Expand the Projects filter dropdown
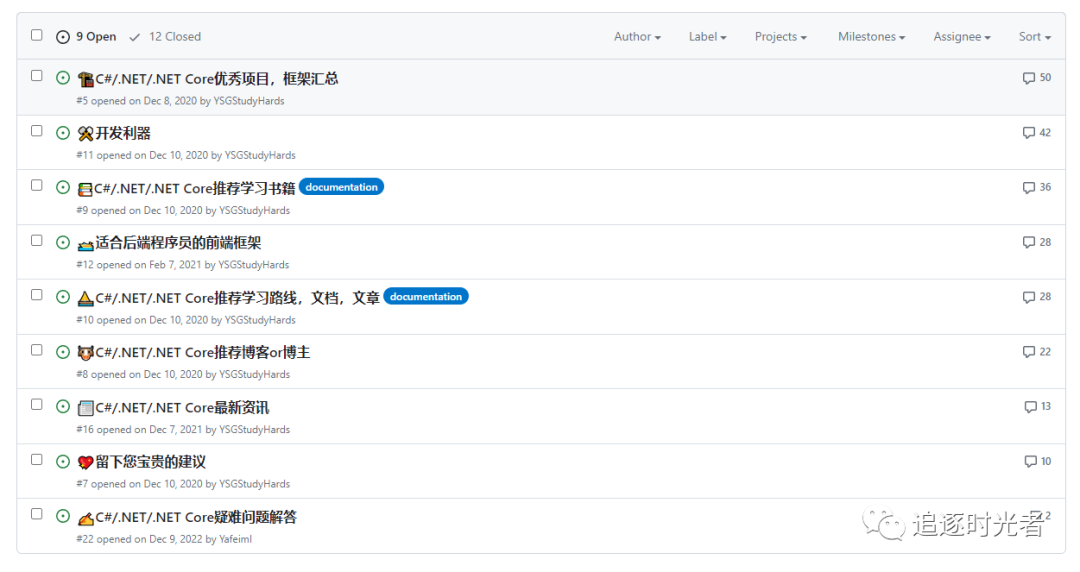The image size is (1080, 572). click(x=780, y=37)
